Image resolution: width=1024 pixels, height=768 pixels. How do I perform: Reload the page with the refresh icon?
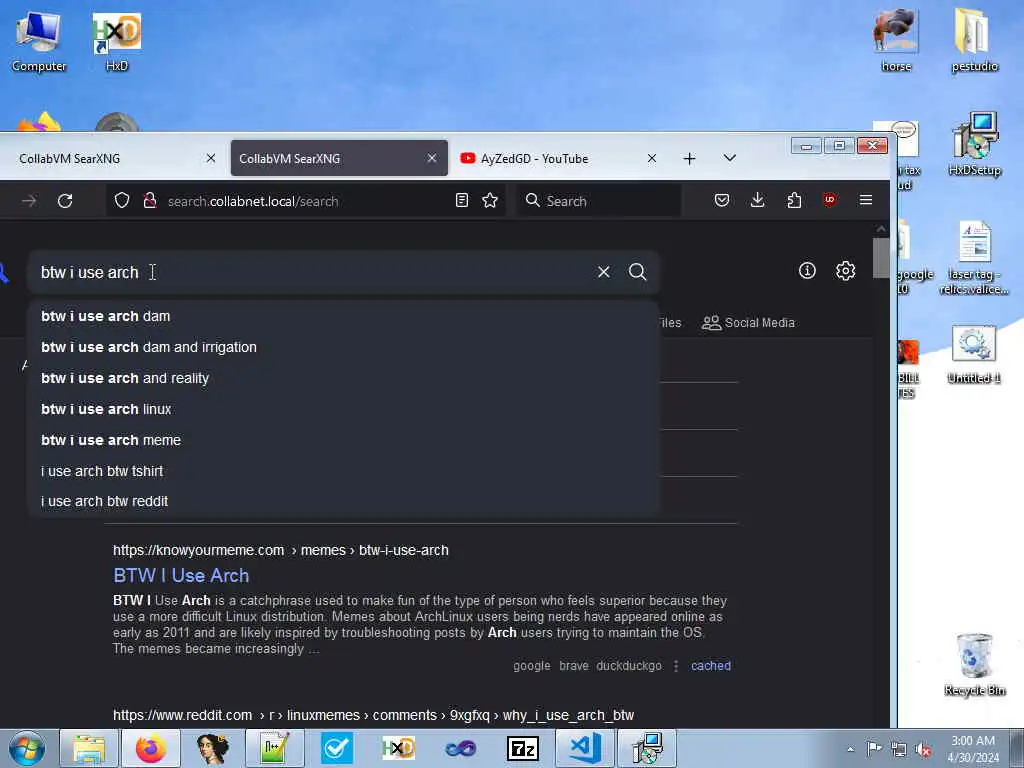pyautogui.click(x=65, y=200)
